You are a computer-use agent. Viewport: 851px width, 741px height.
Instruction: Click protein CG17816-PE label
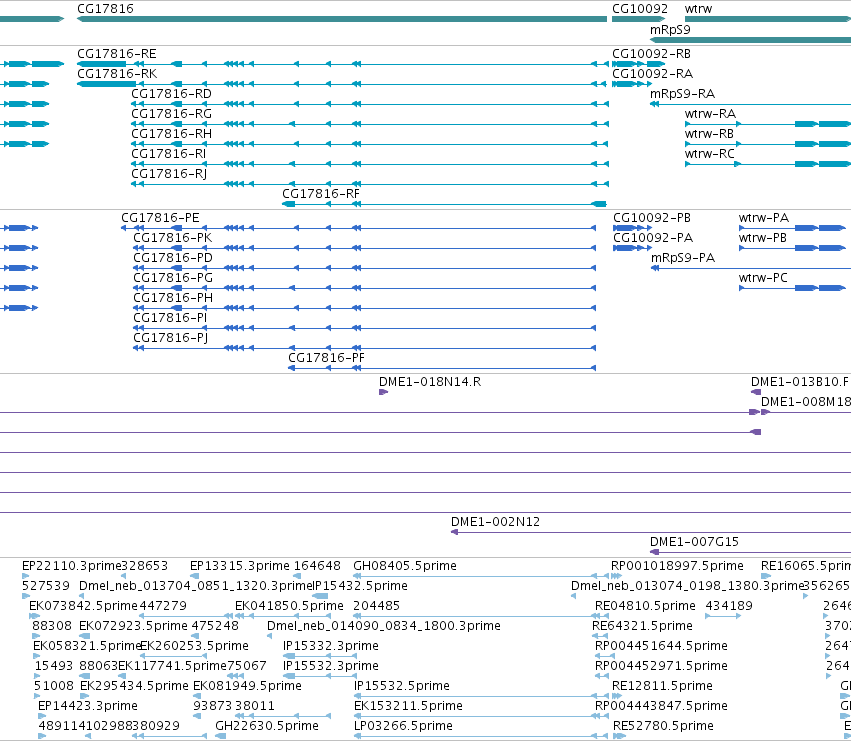pos(160,218)
